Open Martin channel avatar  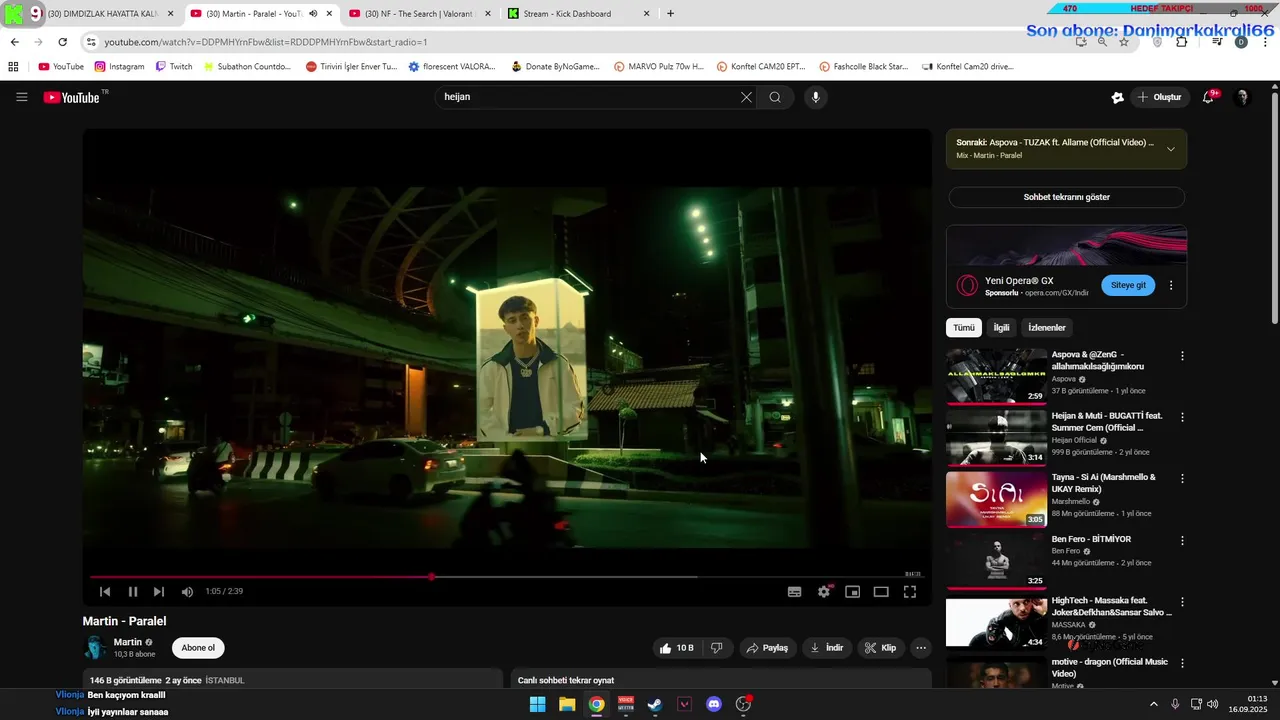[x=95, y=648]
